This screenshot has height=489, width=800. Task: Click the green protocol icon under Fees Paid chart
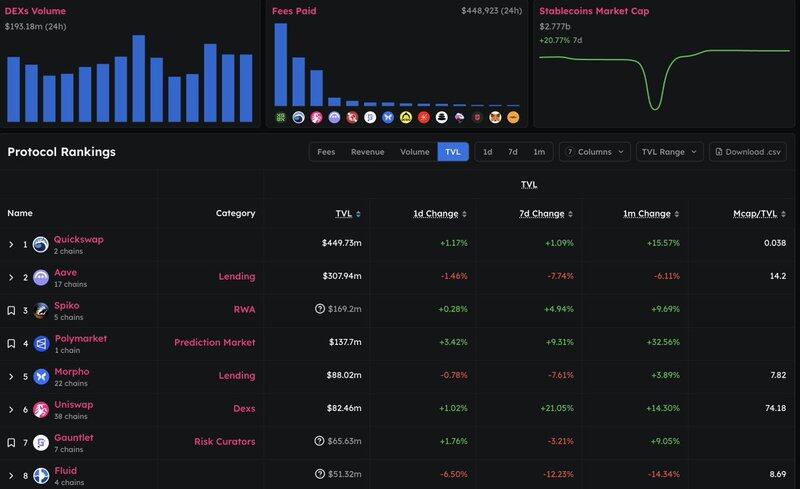pos(280,117)
